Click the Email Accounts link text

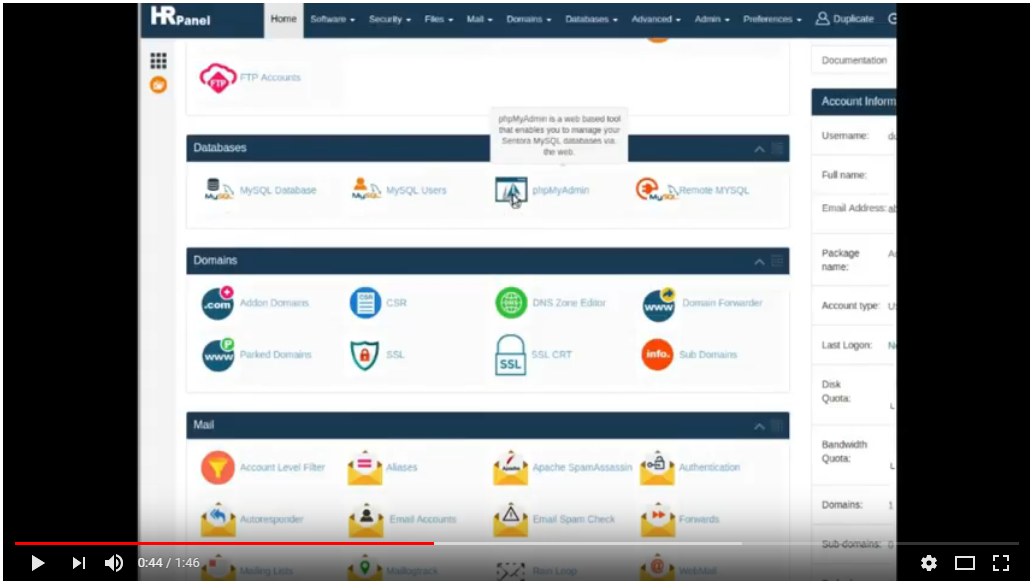pyautogui.click(x=423, y=519)
